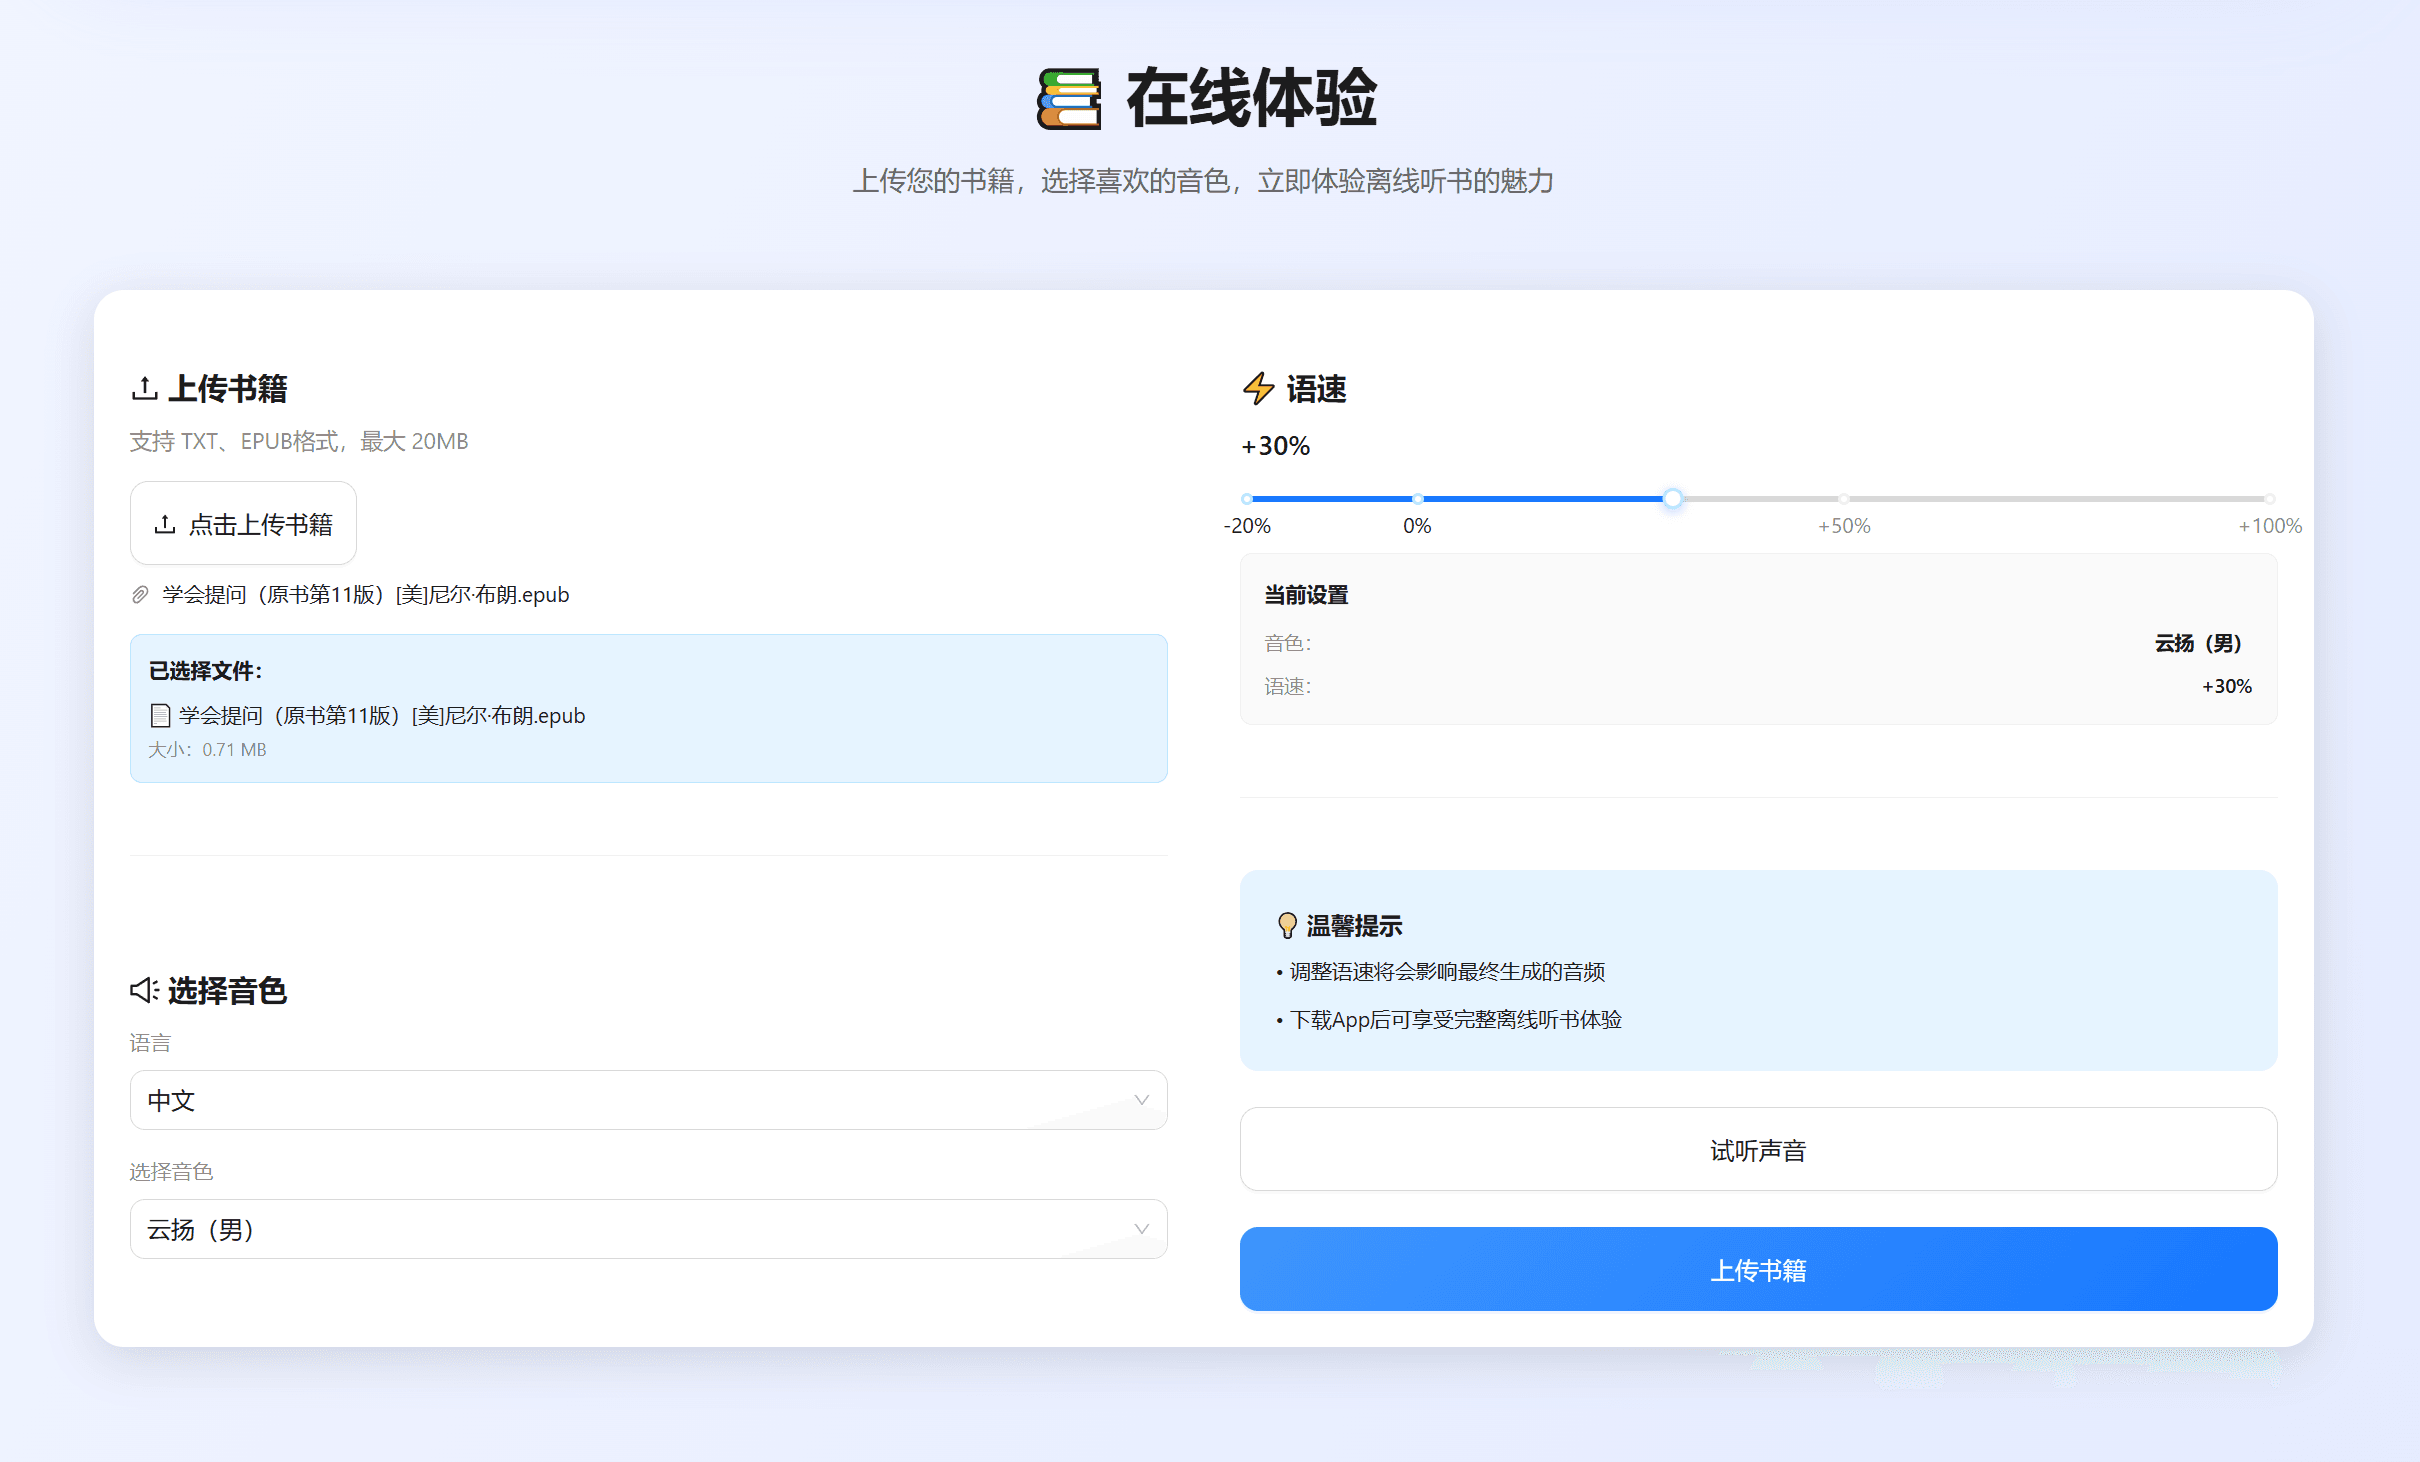The width and height of the screenshot is (2420, 1462).
Task: Click the file document icon in selected file box
Action: (159, 715)
